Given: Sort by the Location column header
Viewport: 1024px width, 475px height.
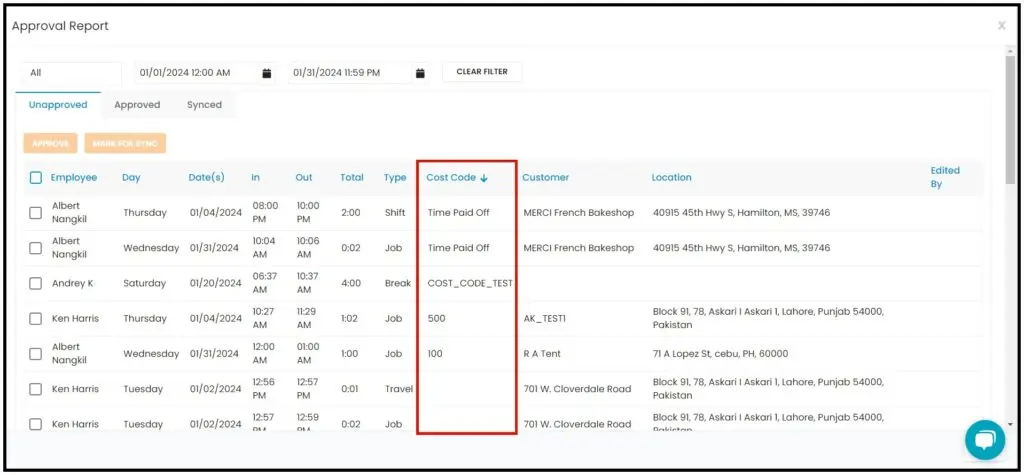Looking at the screenshot, I should (x=671, y=178).
